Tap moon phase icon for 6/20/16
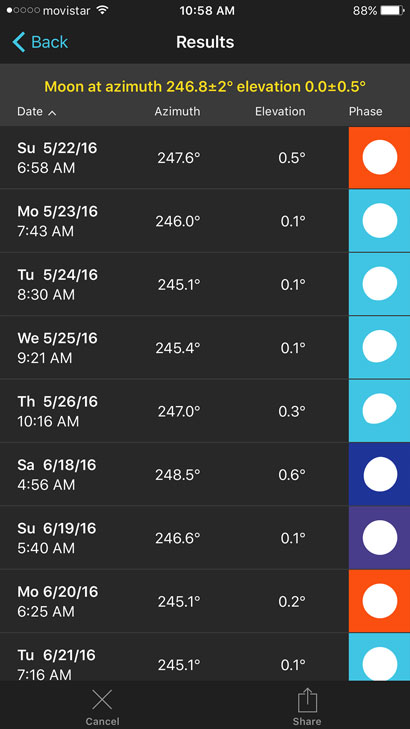Viewport: 410px width, 729px height. click(x=379, y=601)
